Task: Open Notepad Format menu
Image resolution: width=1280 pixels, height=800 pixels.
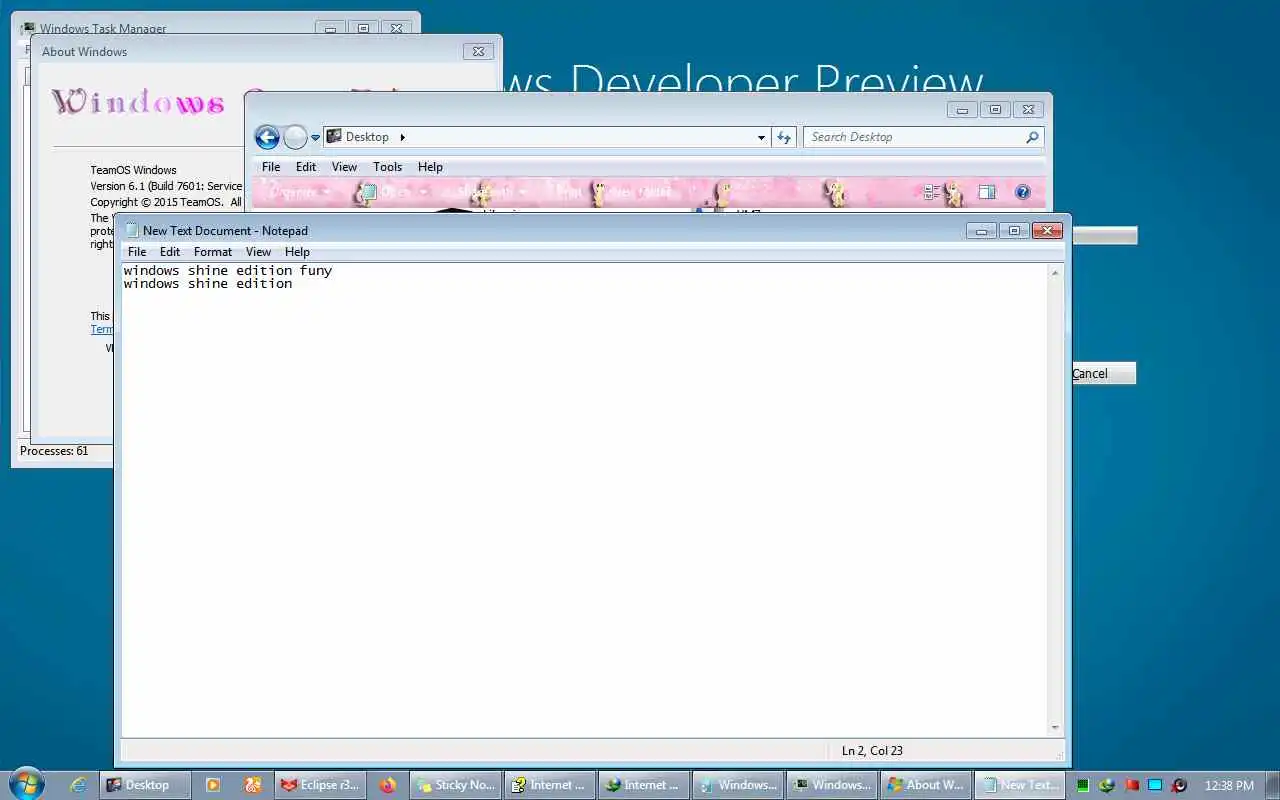Action: [213, 252]
